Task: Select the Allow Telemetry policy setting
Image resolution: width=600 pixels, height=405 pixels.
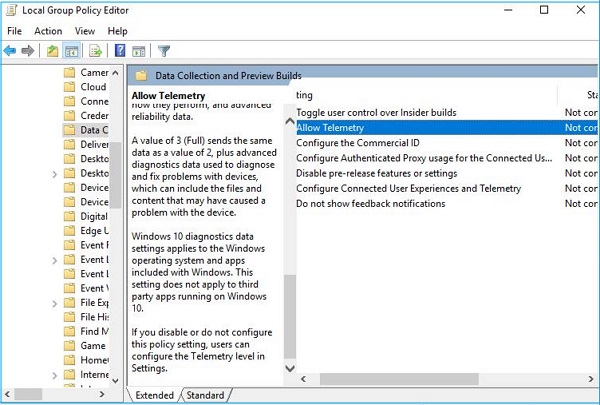Action: [330, 128]
